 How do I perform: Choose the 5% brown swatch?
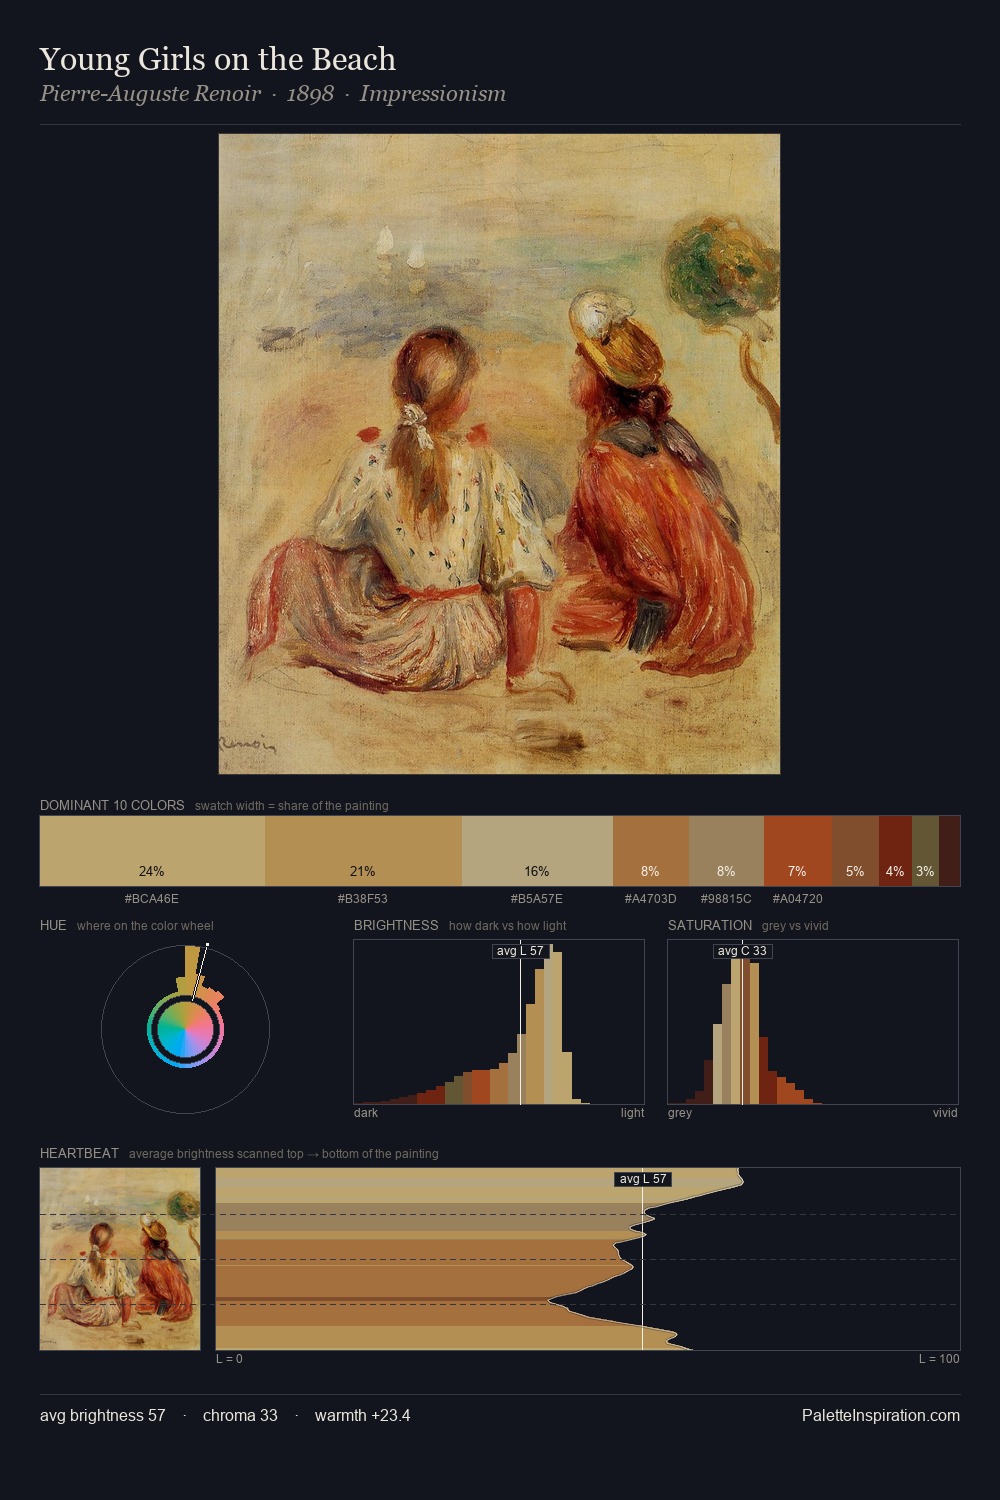855,851
